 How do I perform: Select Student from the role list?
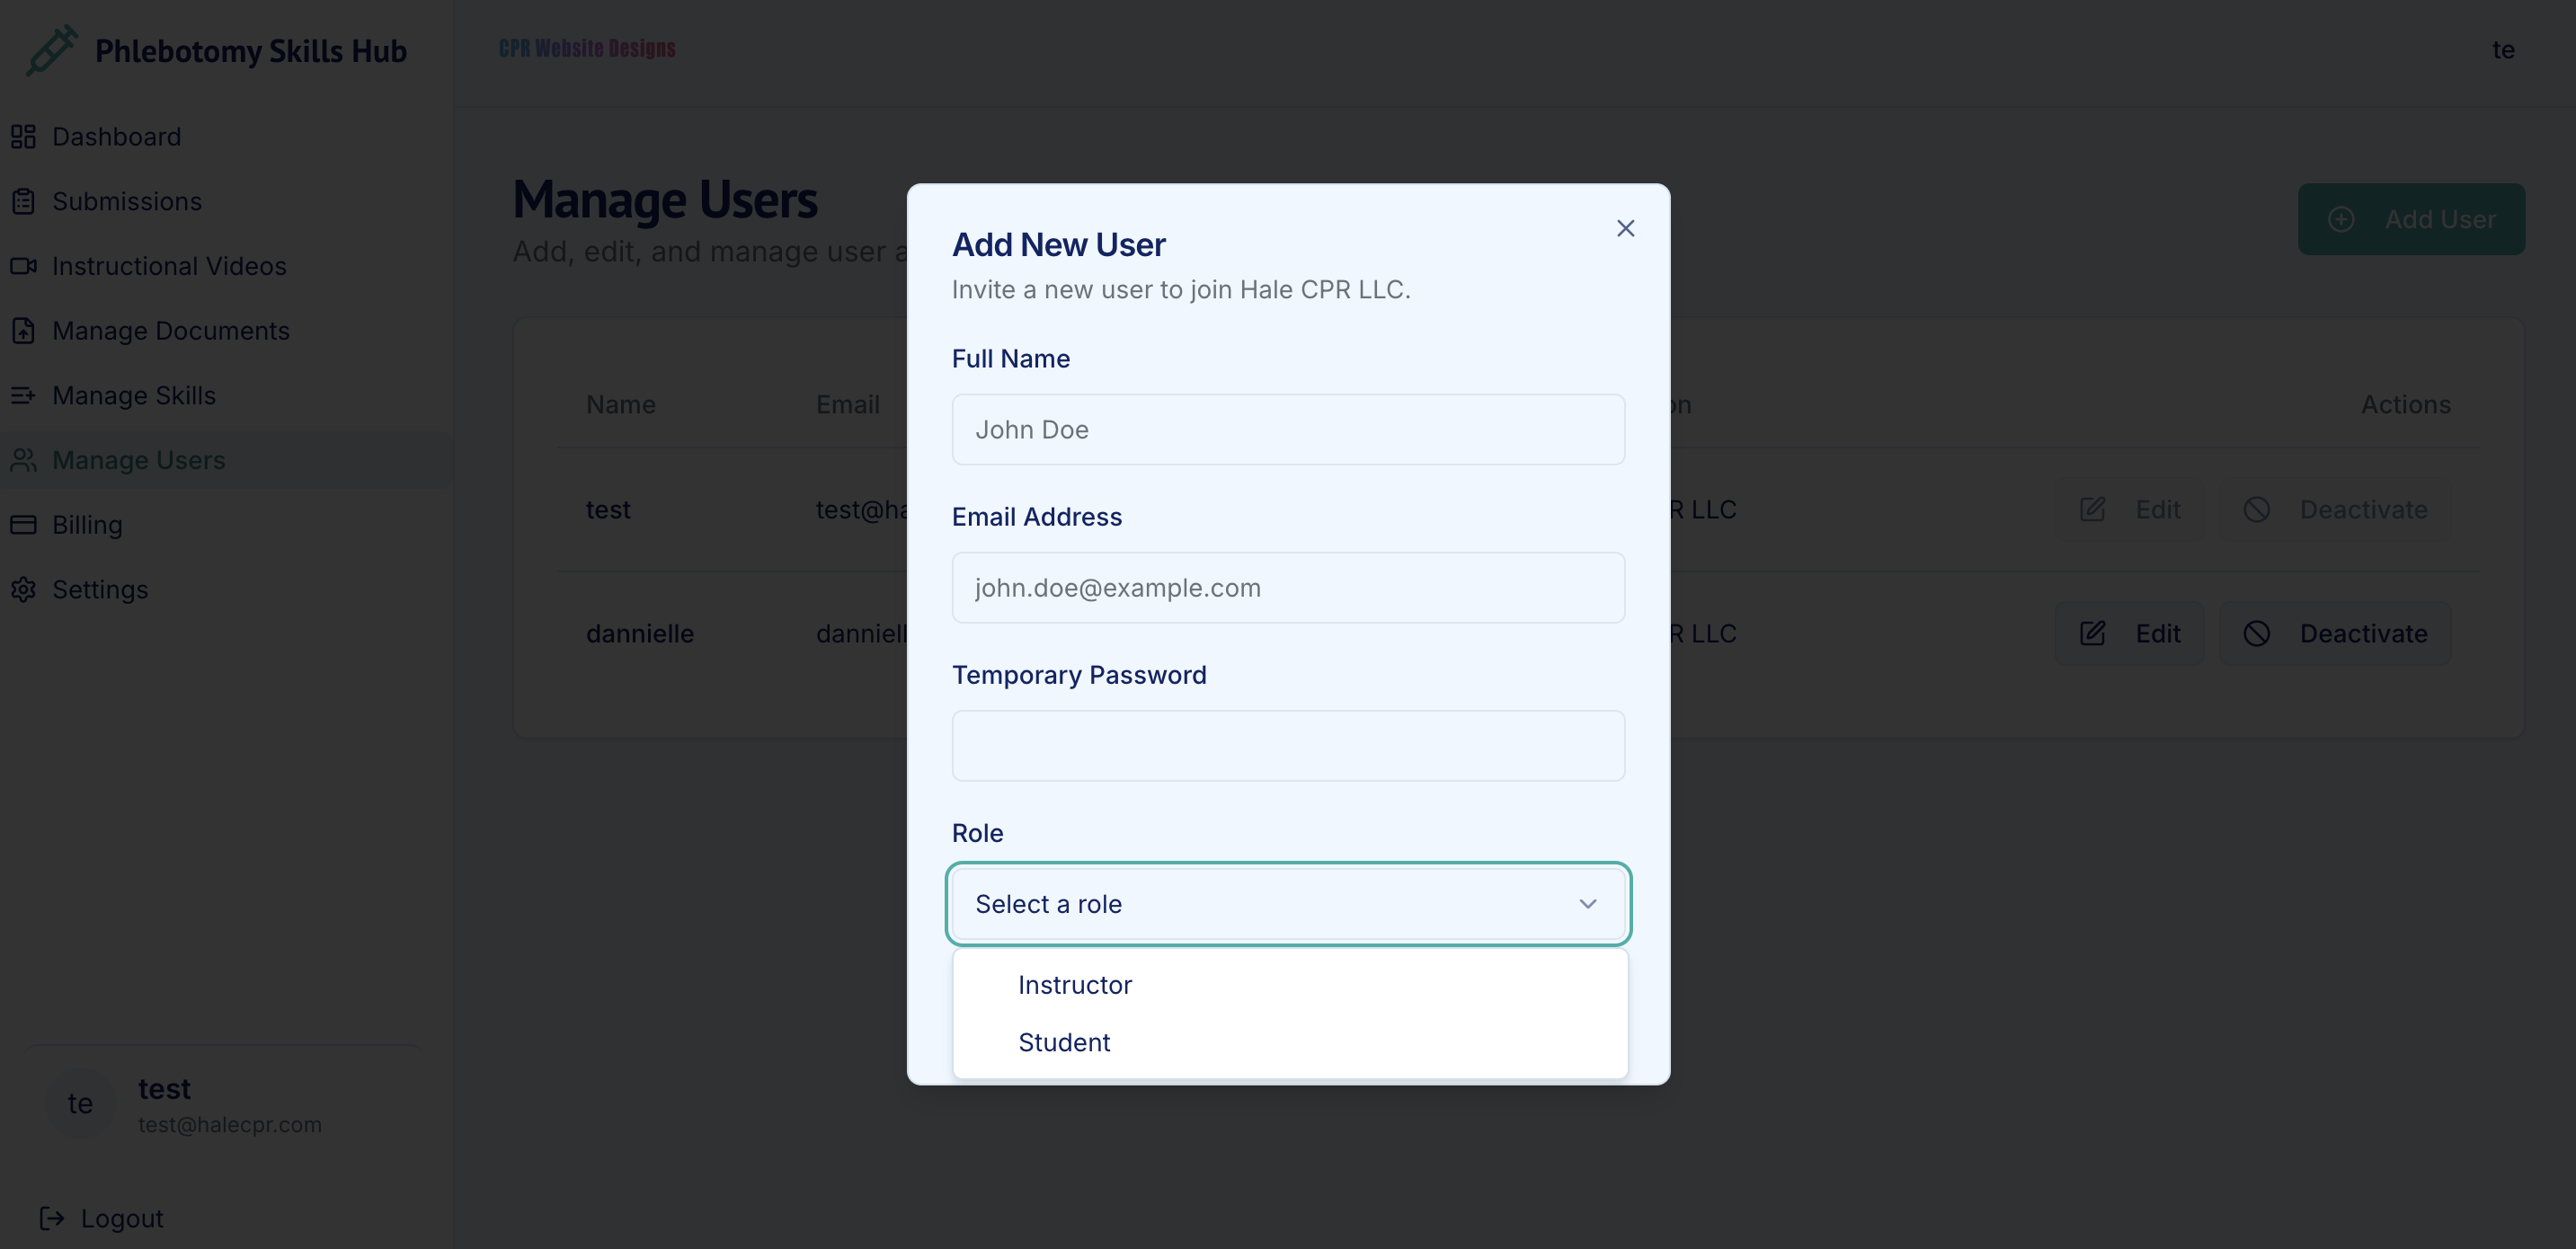pyautogui.click(x=1064, y=1041)
